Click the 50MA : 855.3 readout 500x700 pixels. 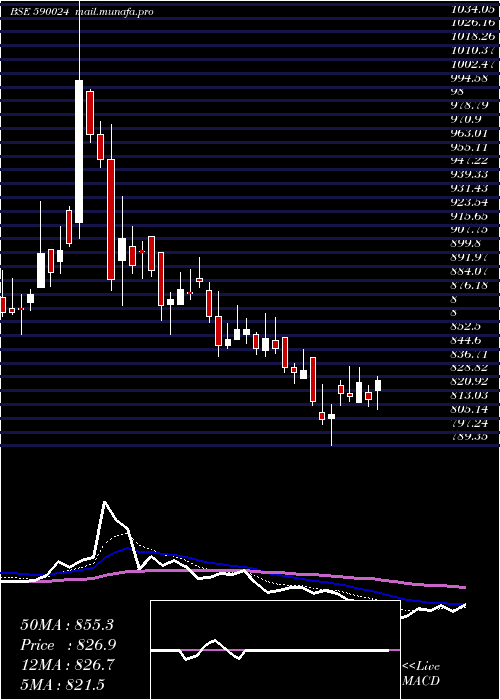pos(67,625)
